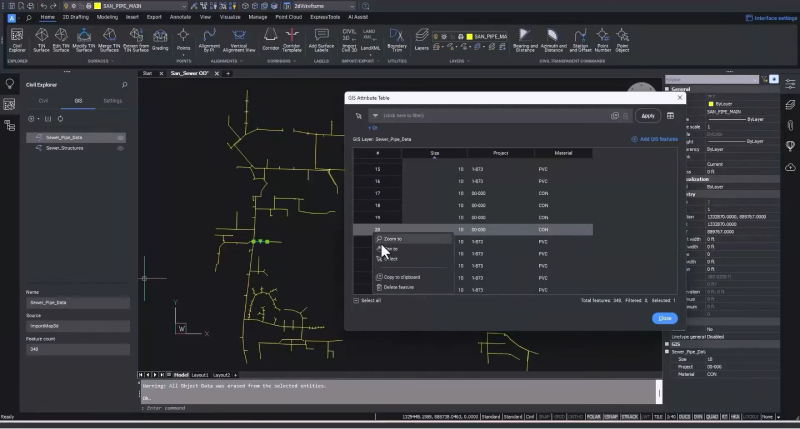Toggle ESNAP in the status bar
This screenshot has height=429, width=800.
(x=611, y=417)
